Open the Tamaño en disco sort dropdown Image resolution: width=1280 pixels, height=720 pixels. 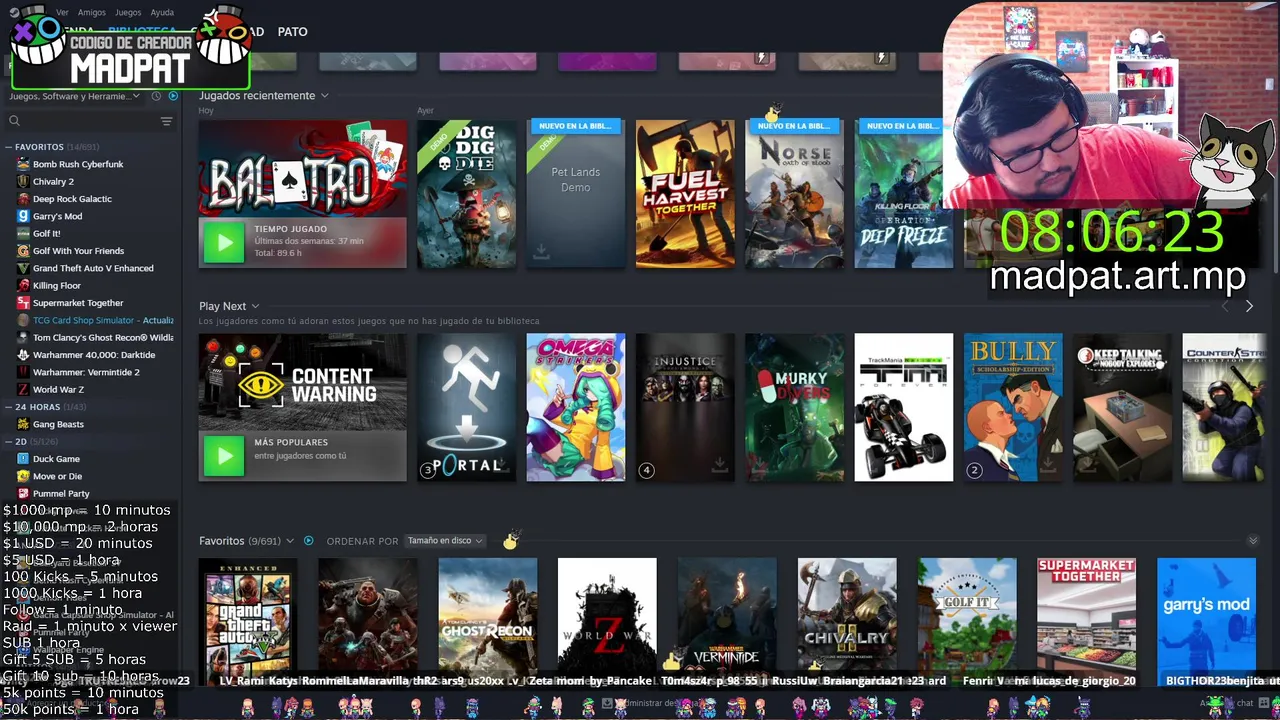click(445, 541)
